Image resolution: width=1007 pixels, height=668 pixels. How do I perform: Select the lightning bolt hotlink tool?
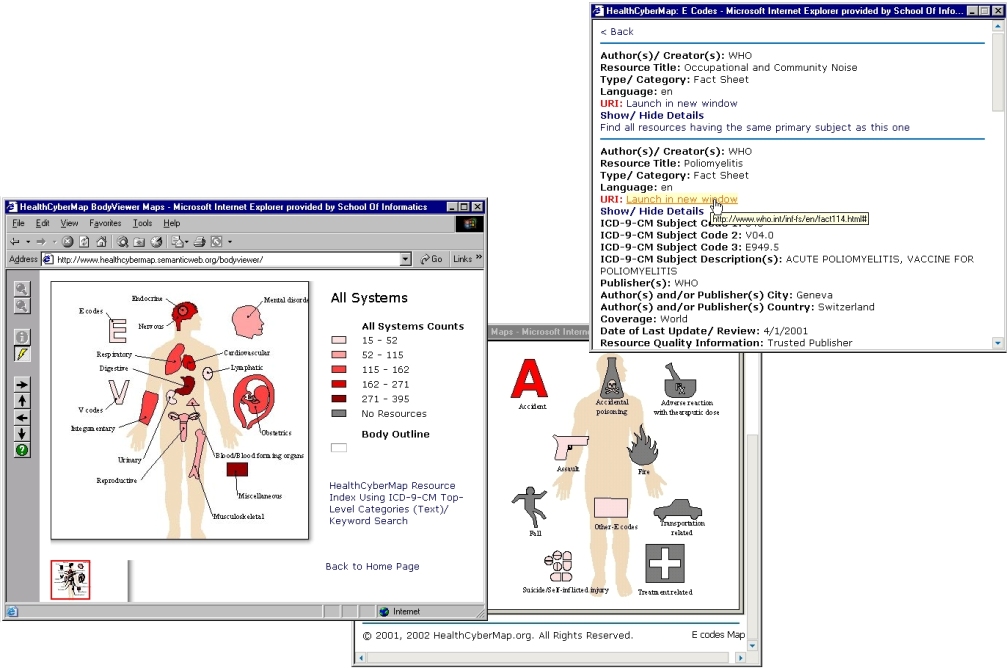click(22, 354)
